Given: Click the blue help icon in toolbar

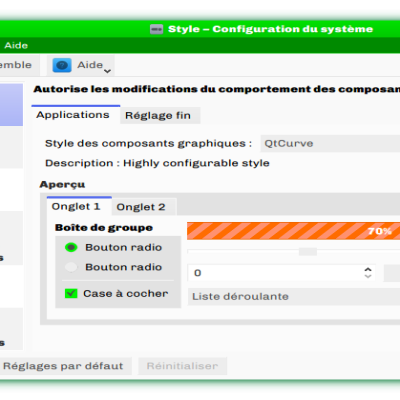Looking at the screenshot, I should coord(62,65).
